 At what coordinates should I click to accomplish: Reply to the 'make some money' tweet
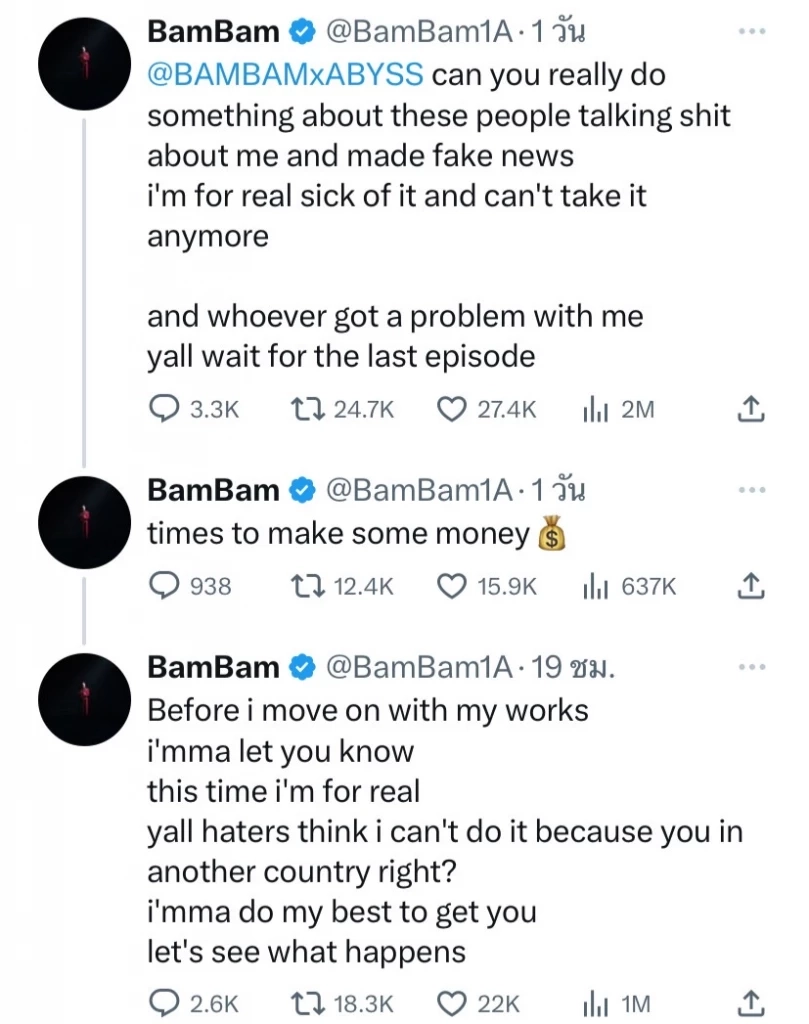[x=163, y=587]
